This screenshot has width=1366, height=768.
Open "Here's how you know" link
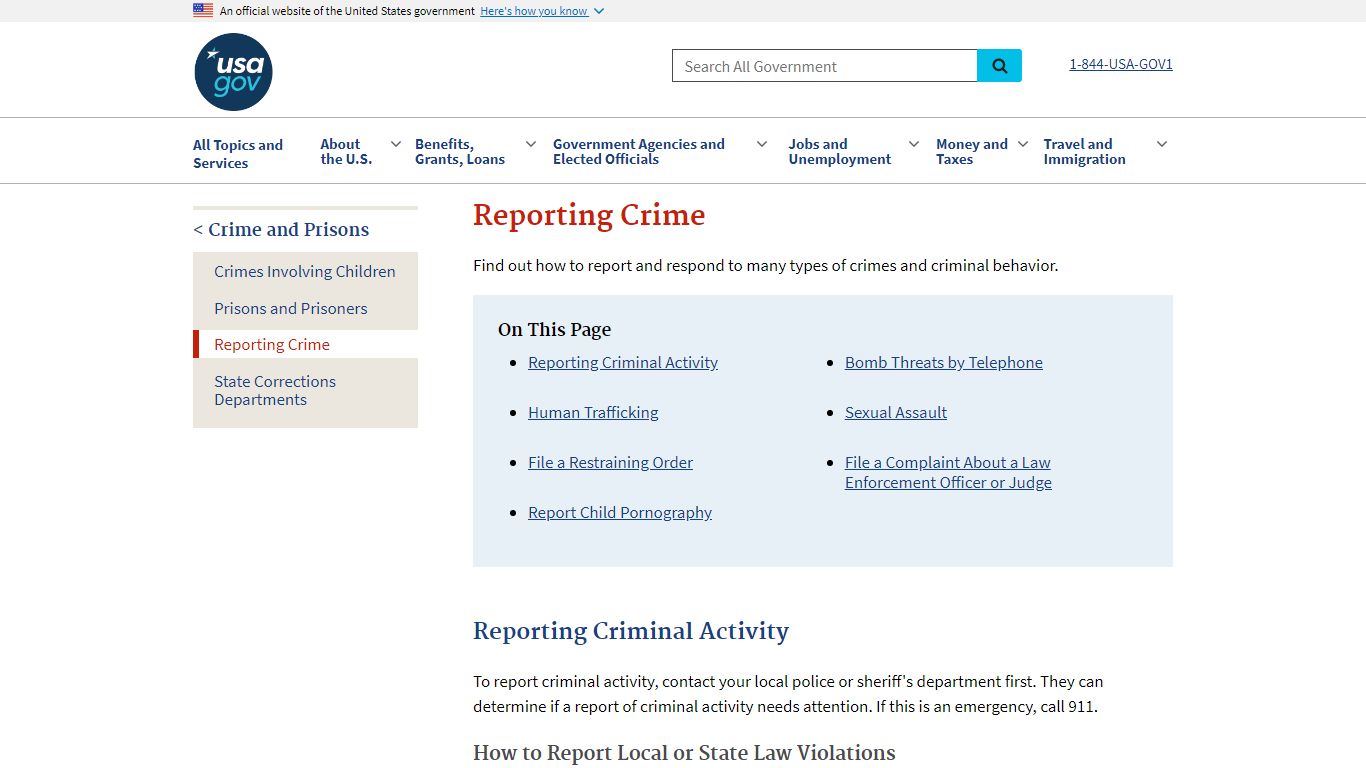(x=534, y=11)
